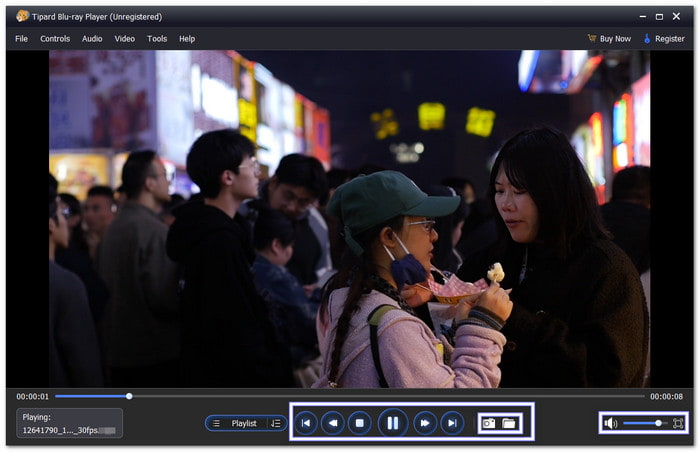Click the rewind button
This screenshot has height=452, width=700.
(x=333, y=423)
